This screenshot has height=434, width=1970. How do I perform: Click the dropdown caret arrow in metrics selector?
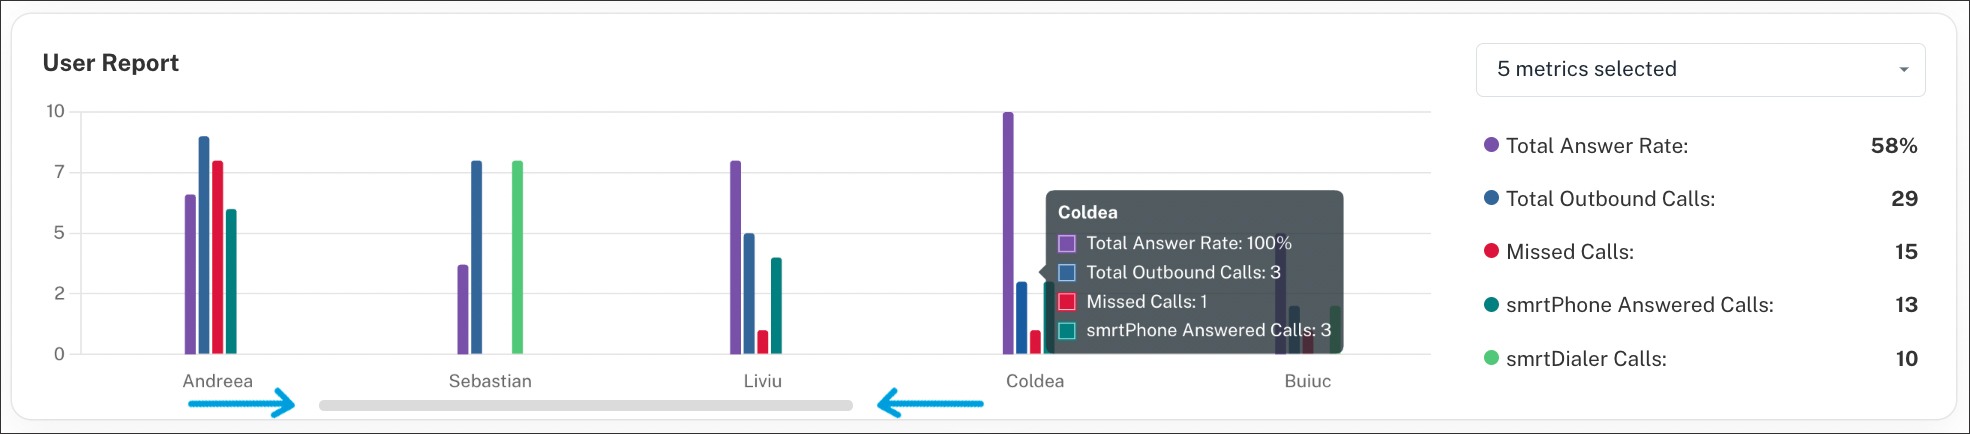pyautogui.click(x=1903, y=70)
